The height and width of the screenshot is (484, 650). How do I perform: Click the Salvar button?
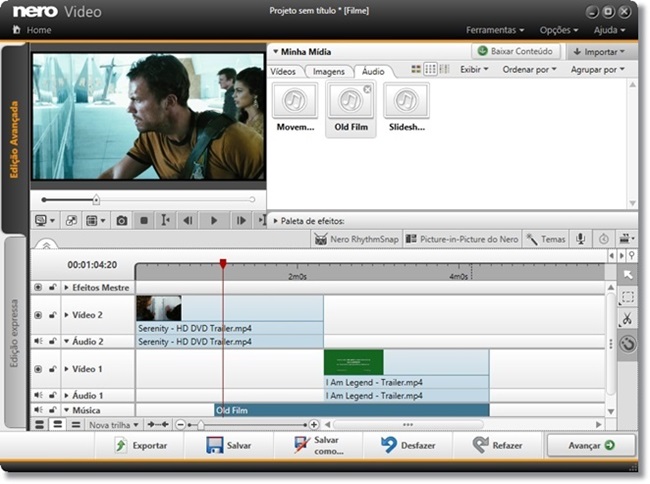(x=228, y=445)
